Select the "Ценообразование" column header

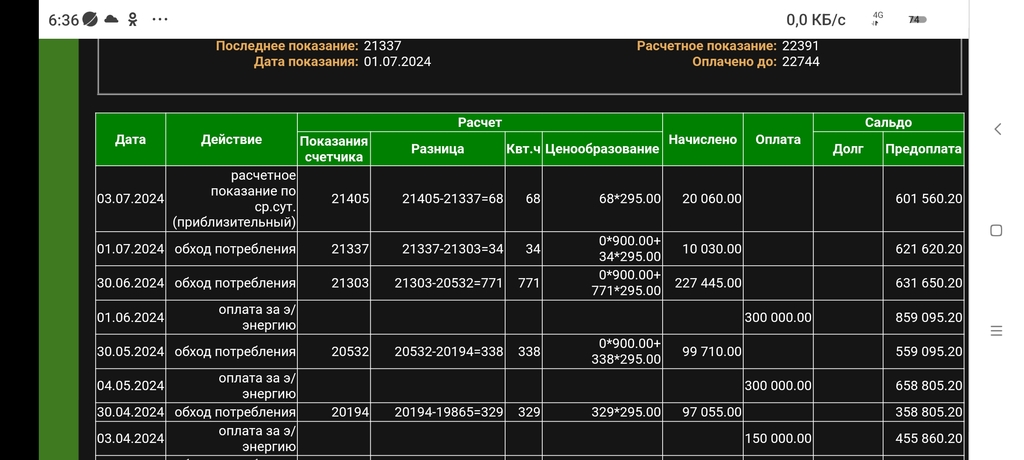click(602, 149)
